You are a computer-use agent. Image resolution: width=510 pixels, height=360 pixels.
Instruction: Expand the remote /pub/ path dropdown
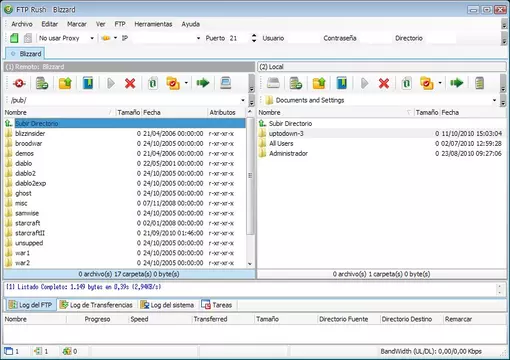(x=243, y=100)
